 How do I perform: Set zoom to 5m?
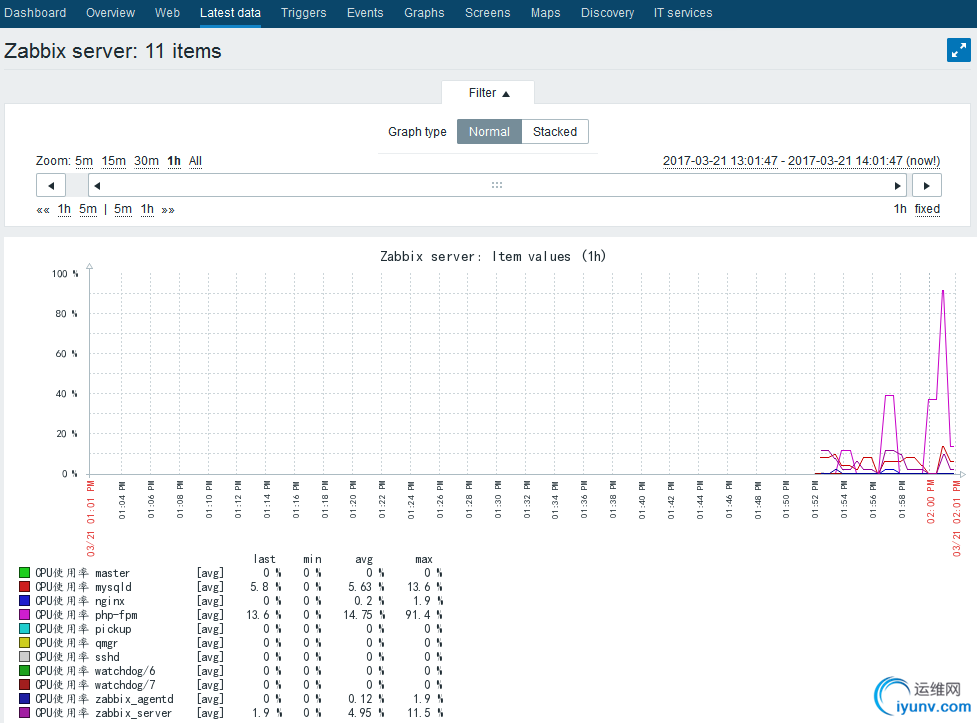pyautogui.click(x=84, y=161)
